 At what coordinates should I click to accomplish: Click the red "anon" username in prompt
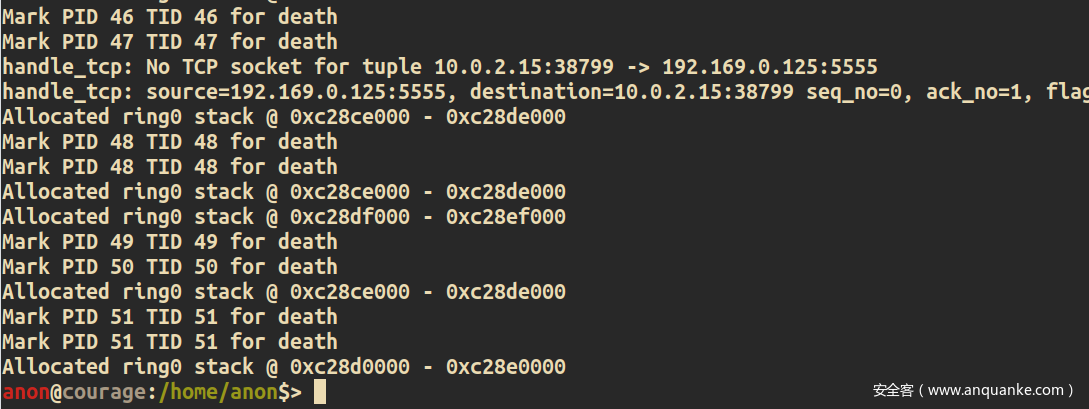26,392
